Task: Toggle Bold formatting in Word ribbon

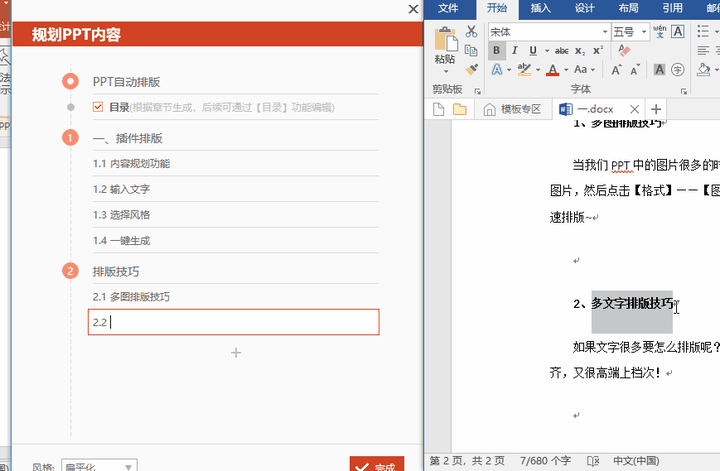Action: point(496,50)
